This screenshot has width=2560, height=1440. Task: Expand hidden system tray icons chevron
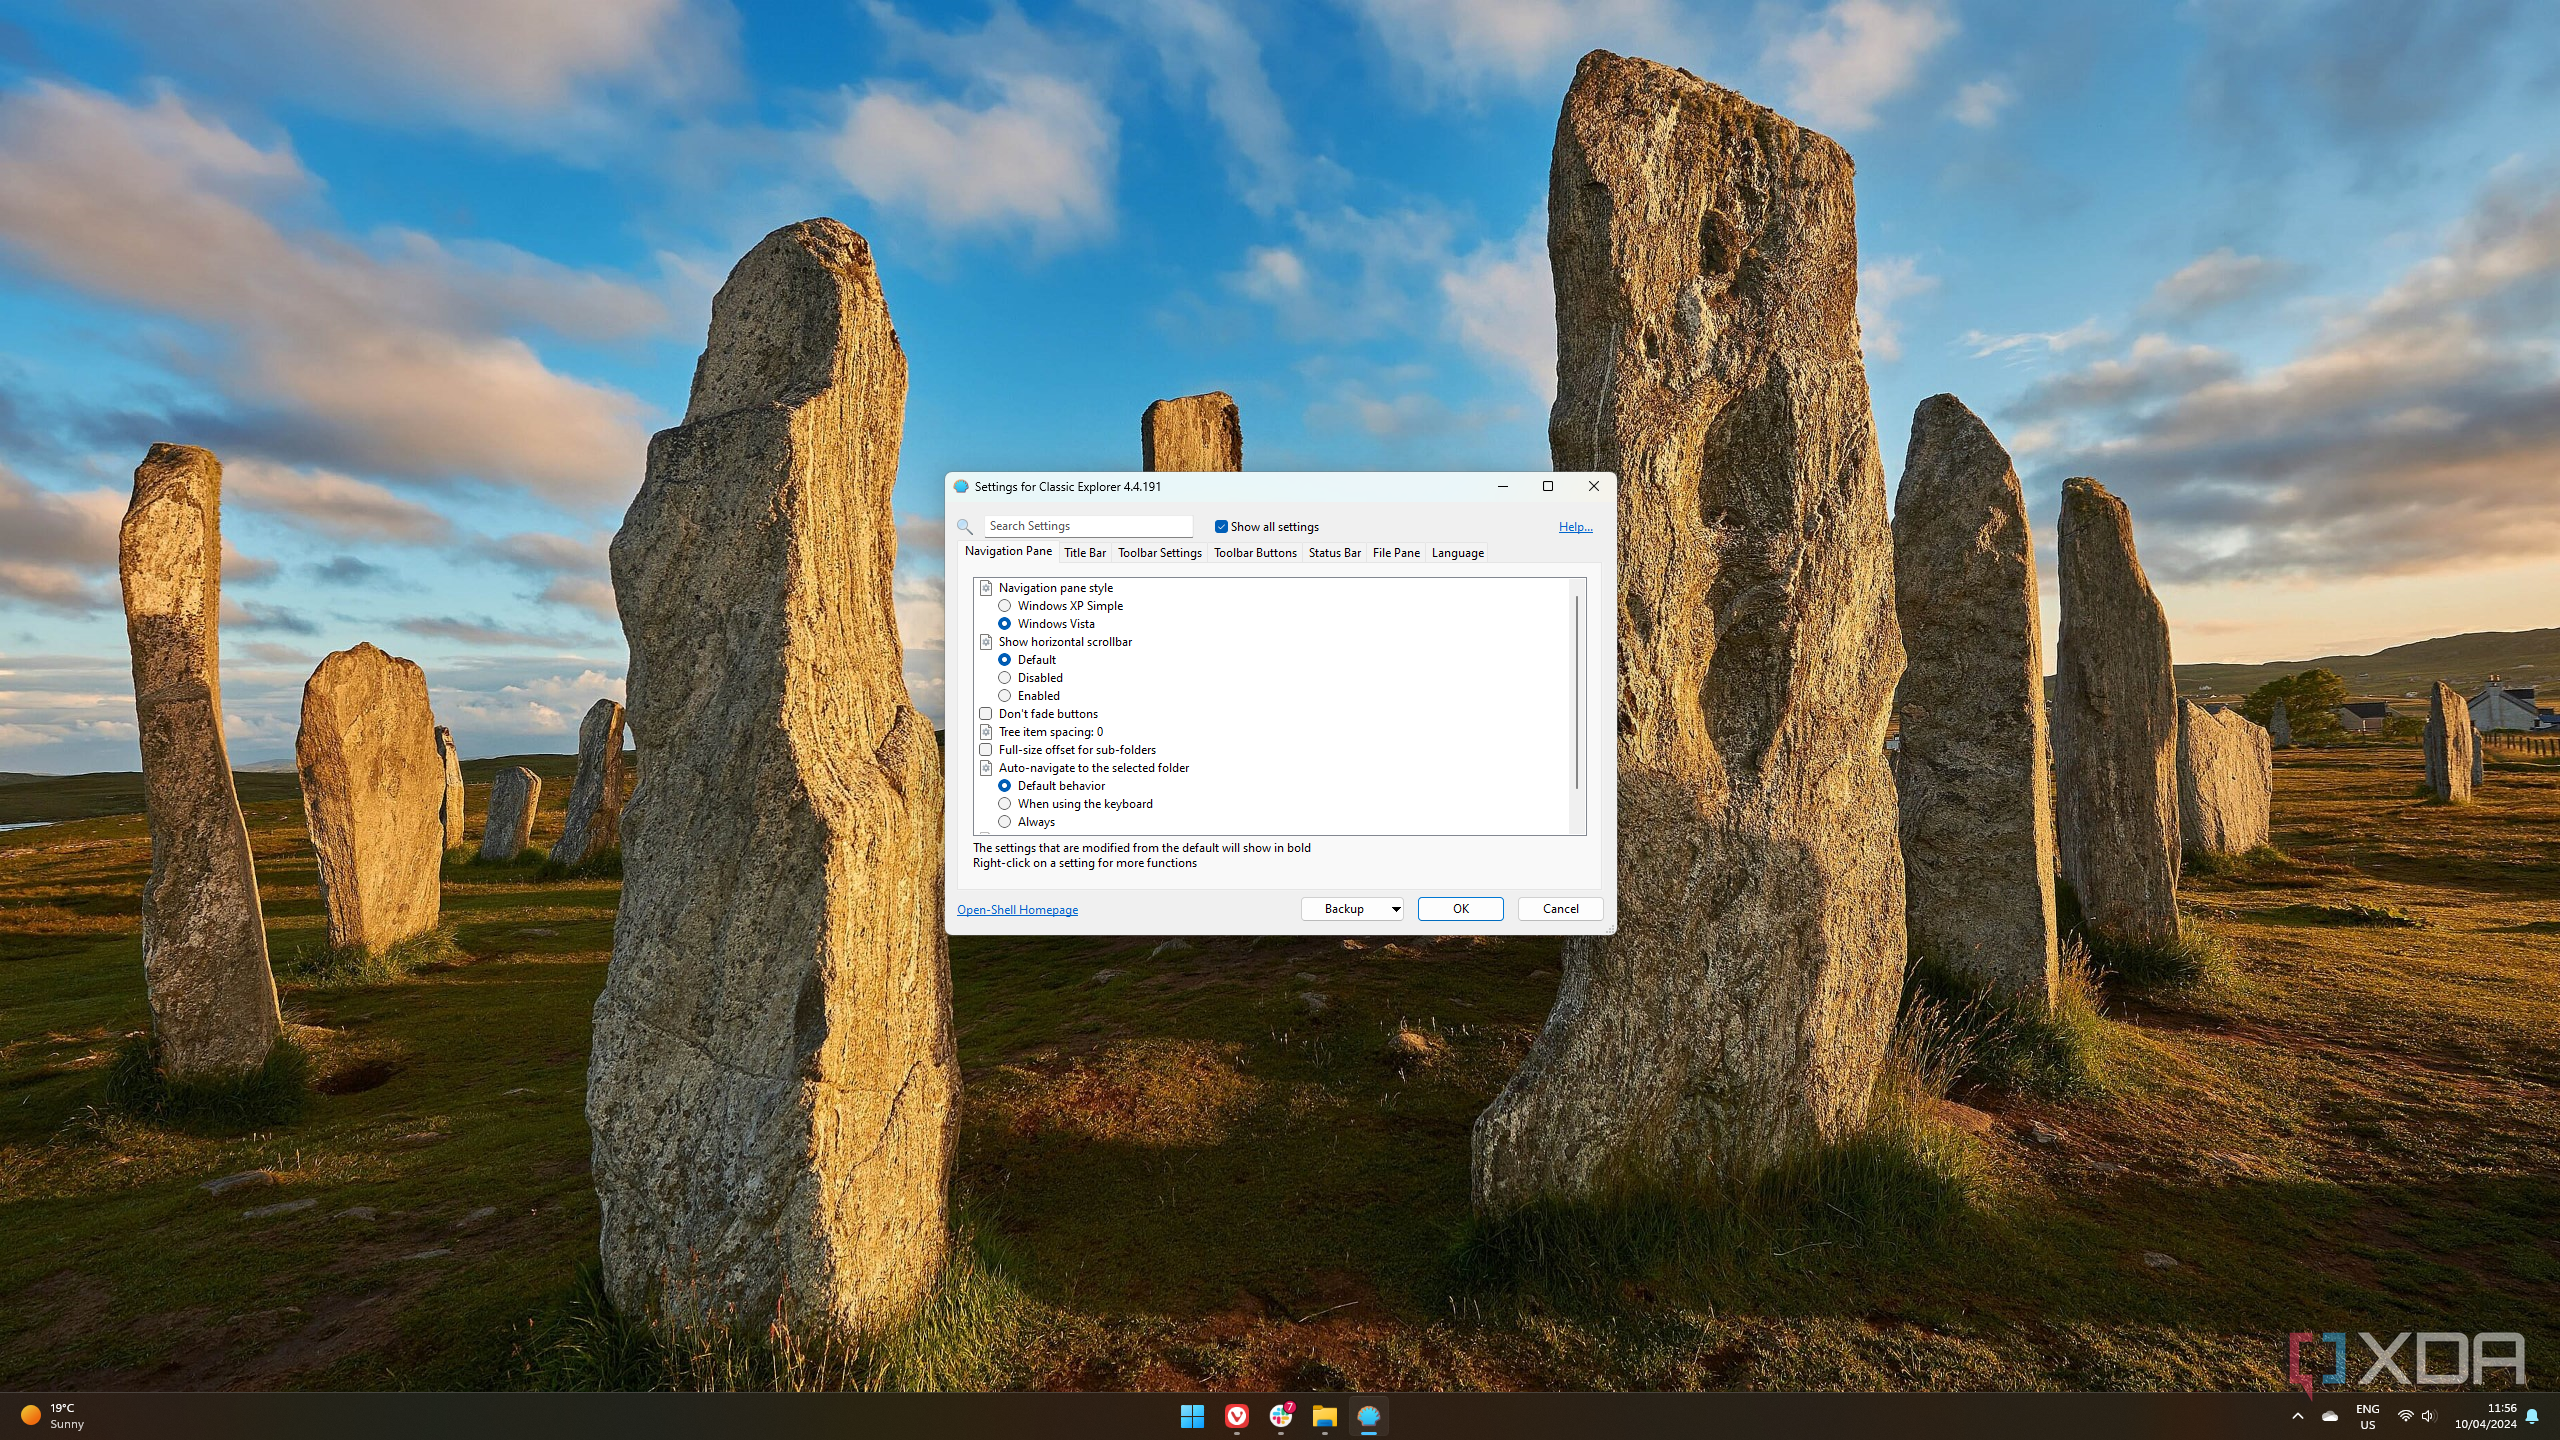point(2297,1416)
